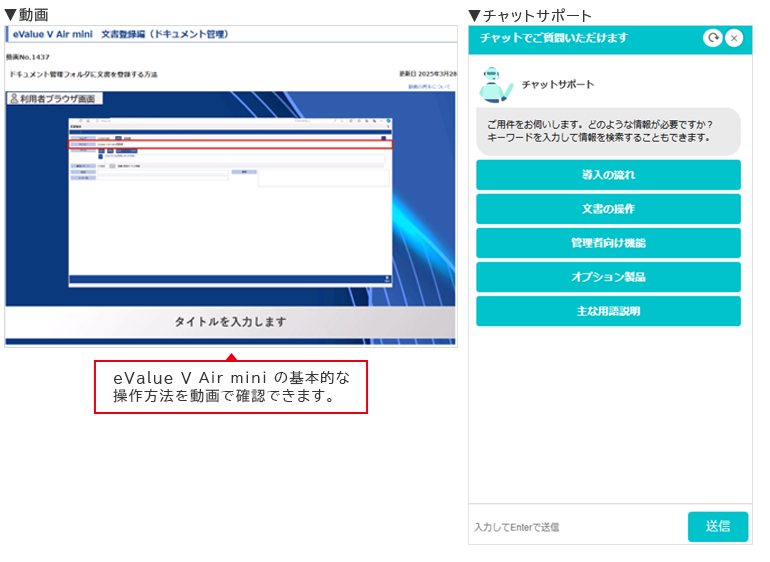This screenshot has height=562, width=770.
Task: Click the 送信 send button
Action: tap(717, 527)
